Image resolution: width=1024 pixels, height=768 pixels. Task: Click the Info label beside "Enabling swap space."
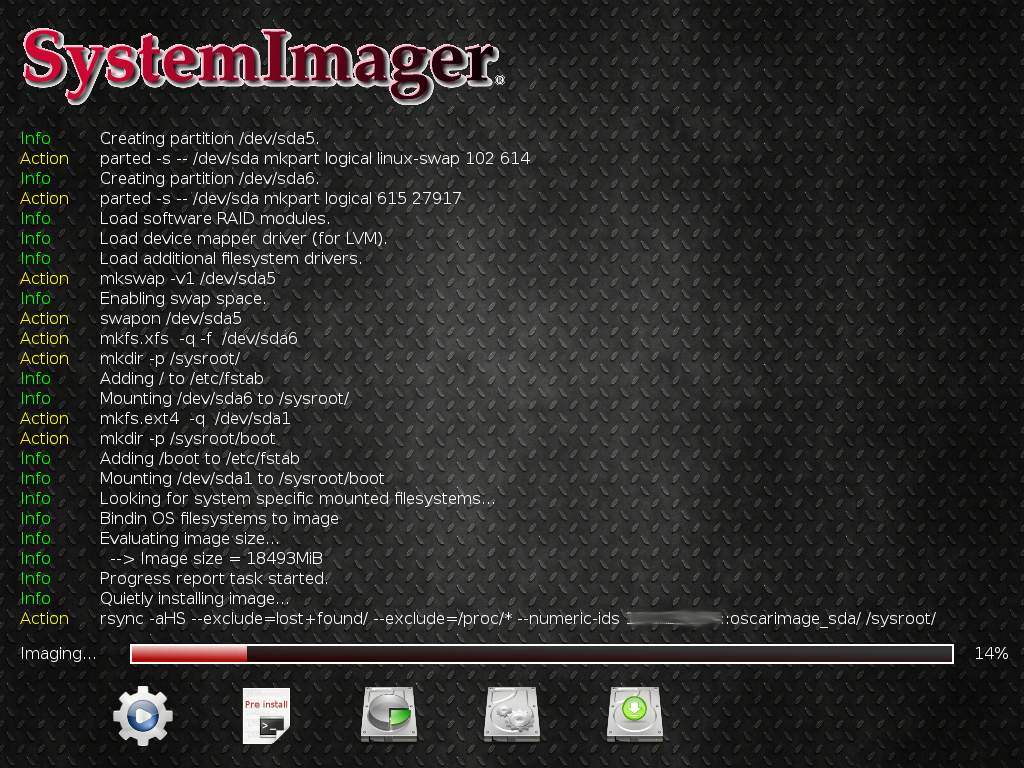pos(35,298)
